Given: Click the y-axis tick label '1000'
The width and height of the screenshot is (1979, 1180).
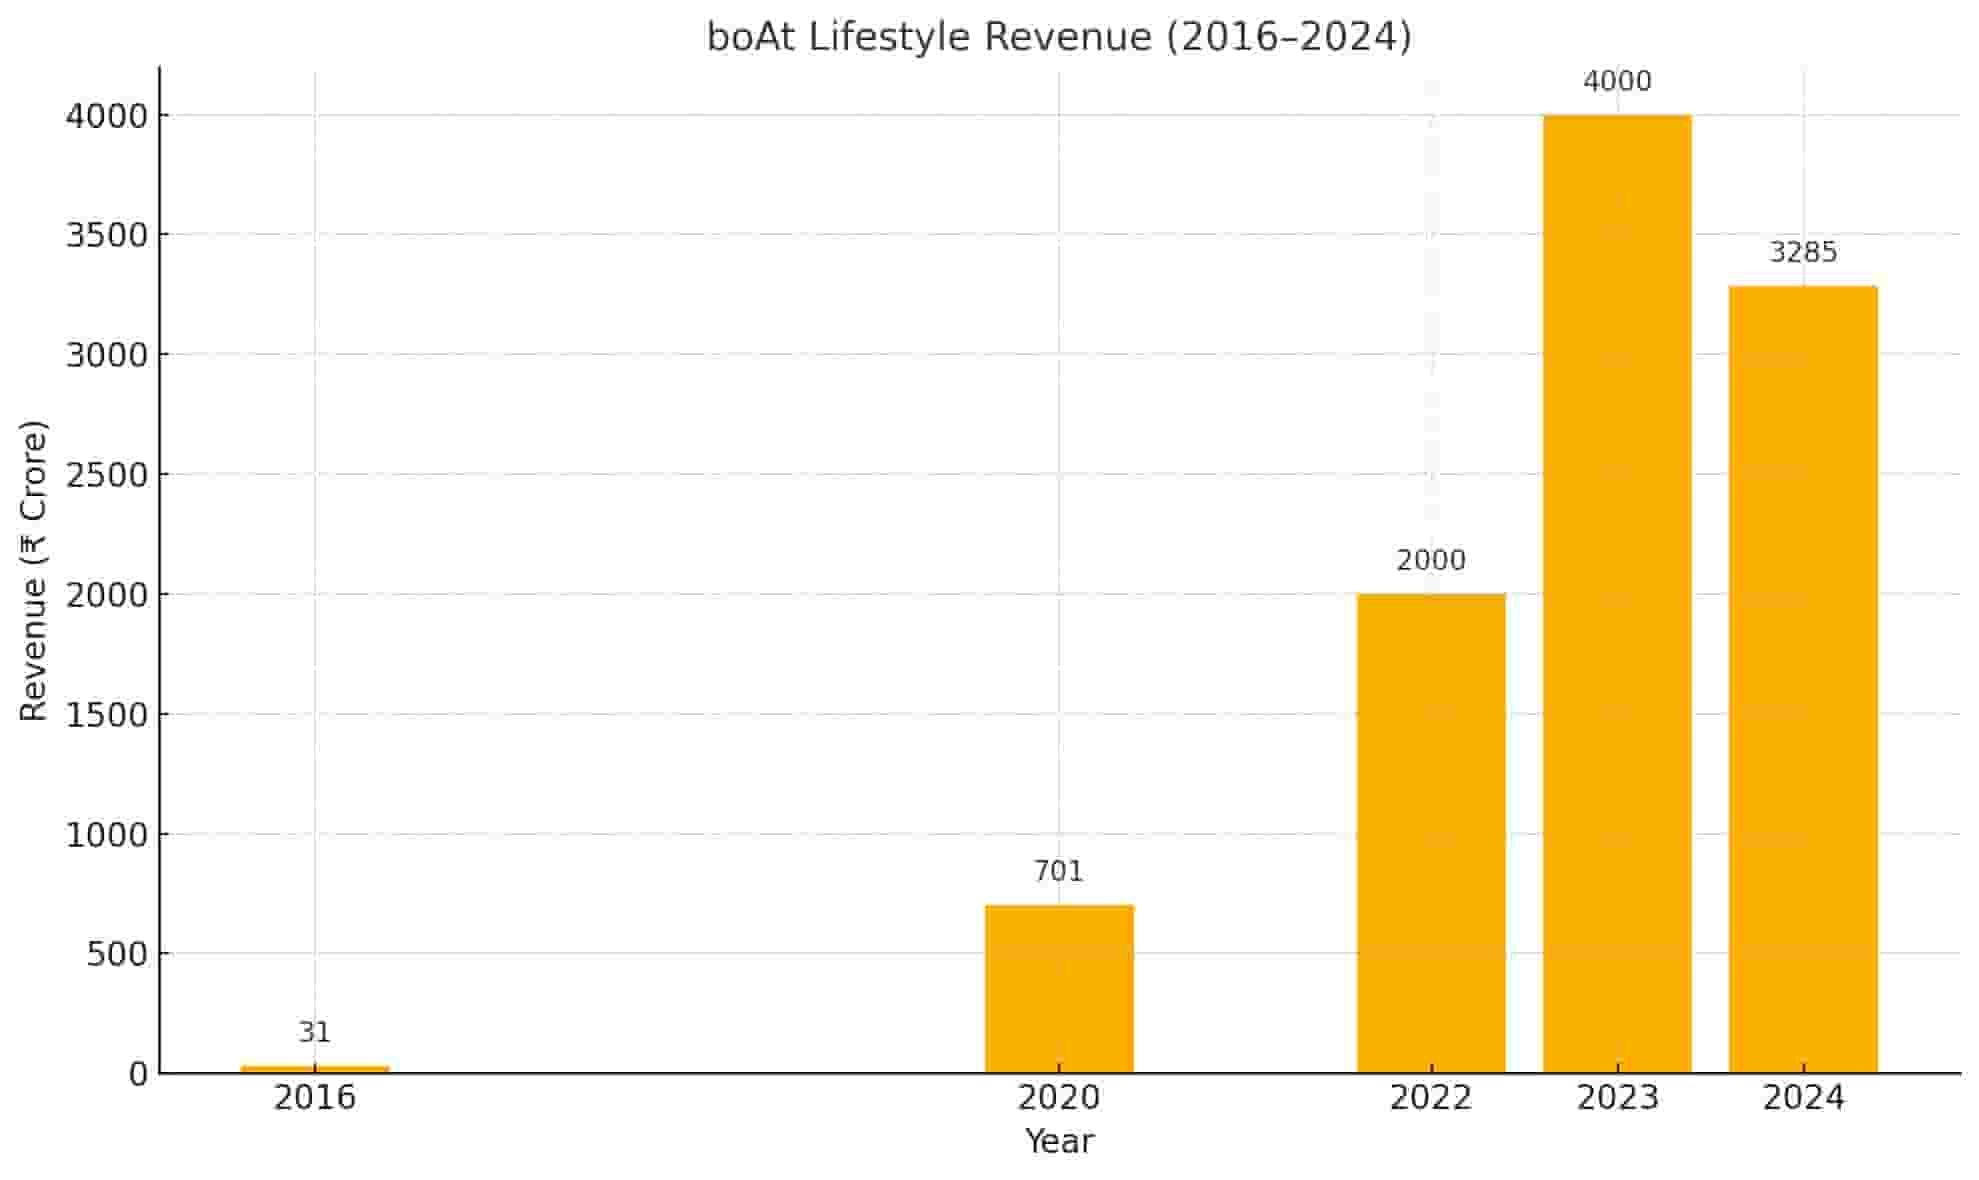Looking at the screenshot, I should 107,834.
